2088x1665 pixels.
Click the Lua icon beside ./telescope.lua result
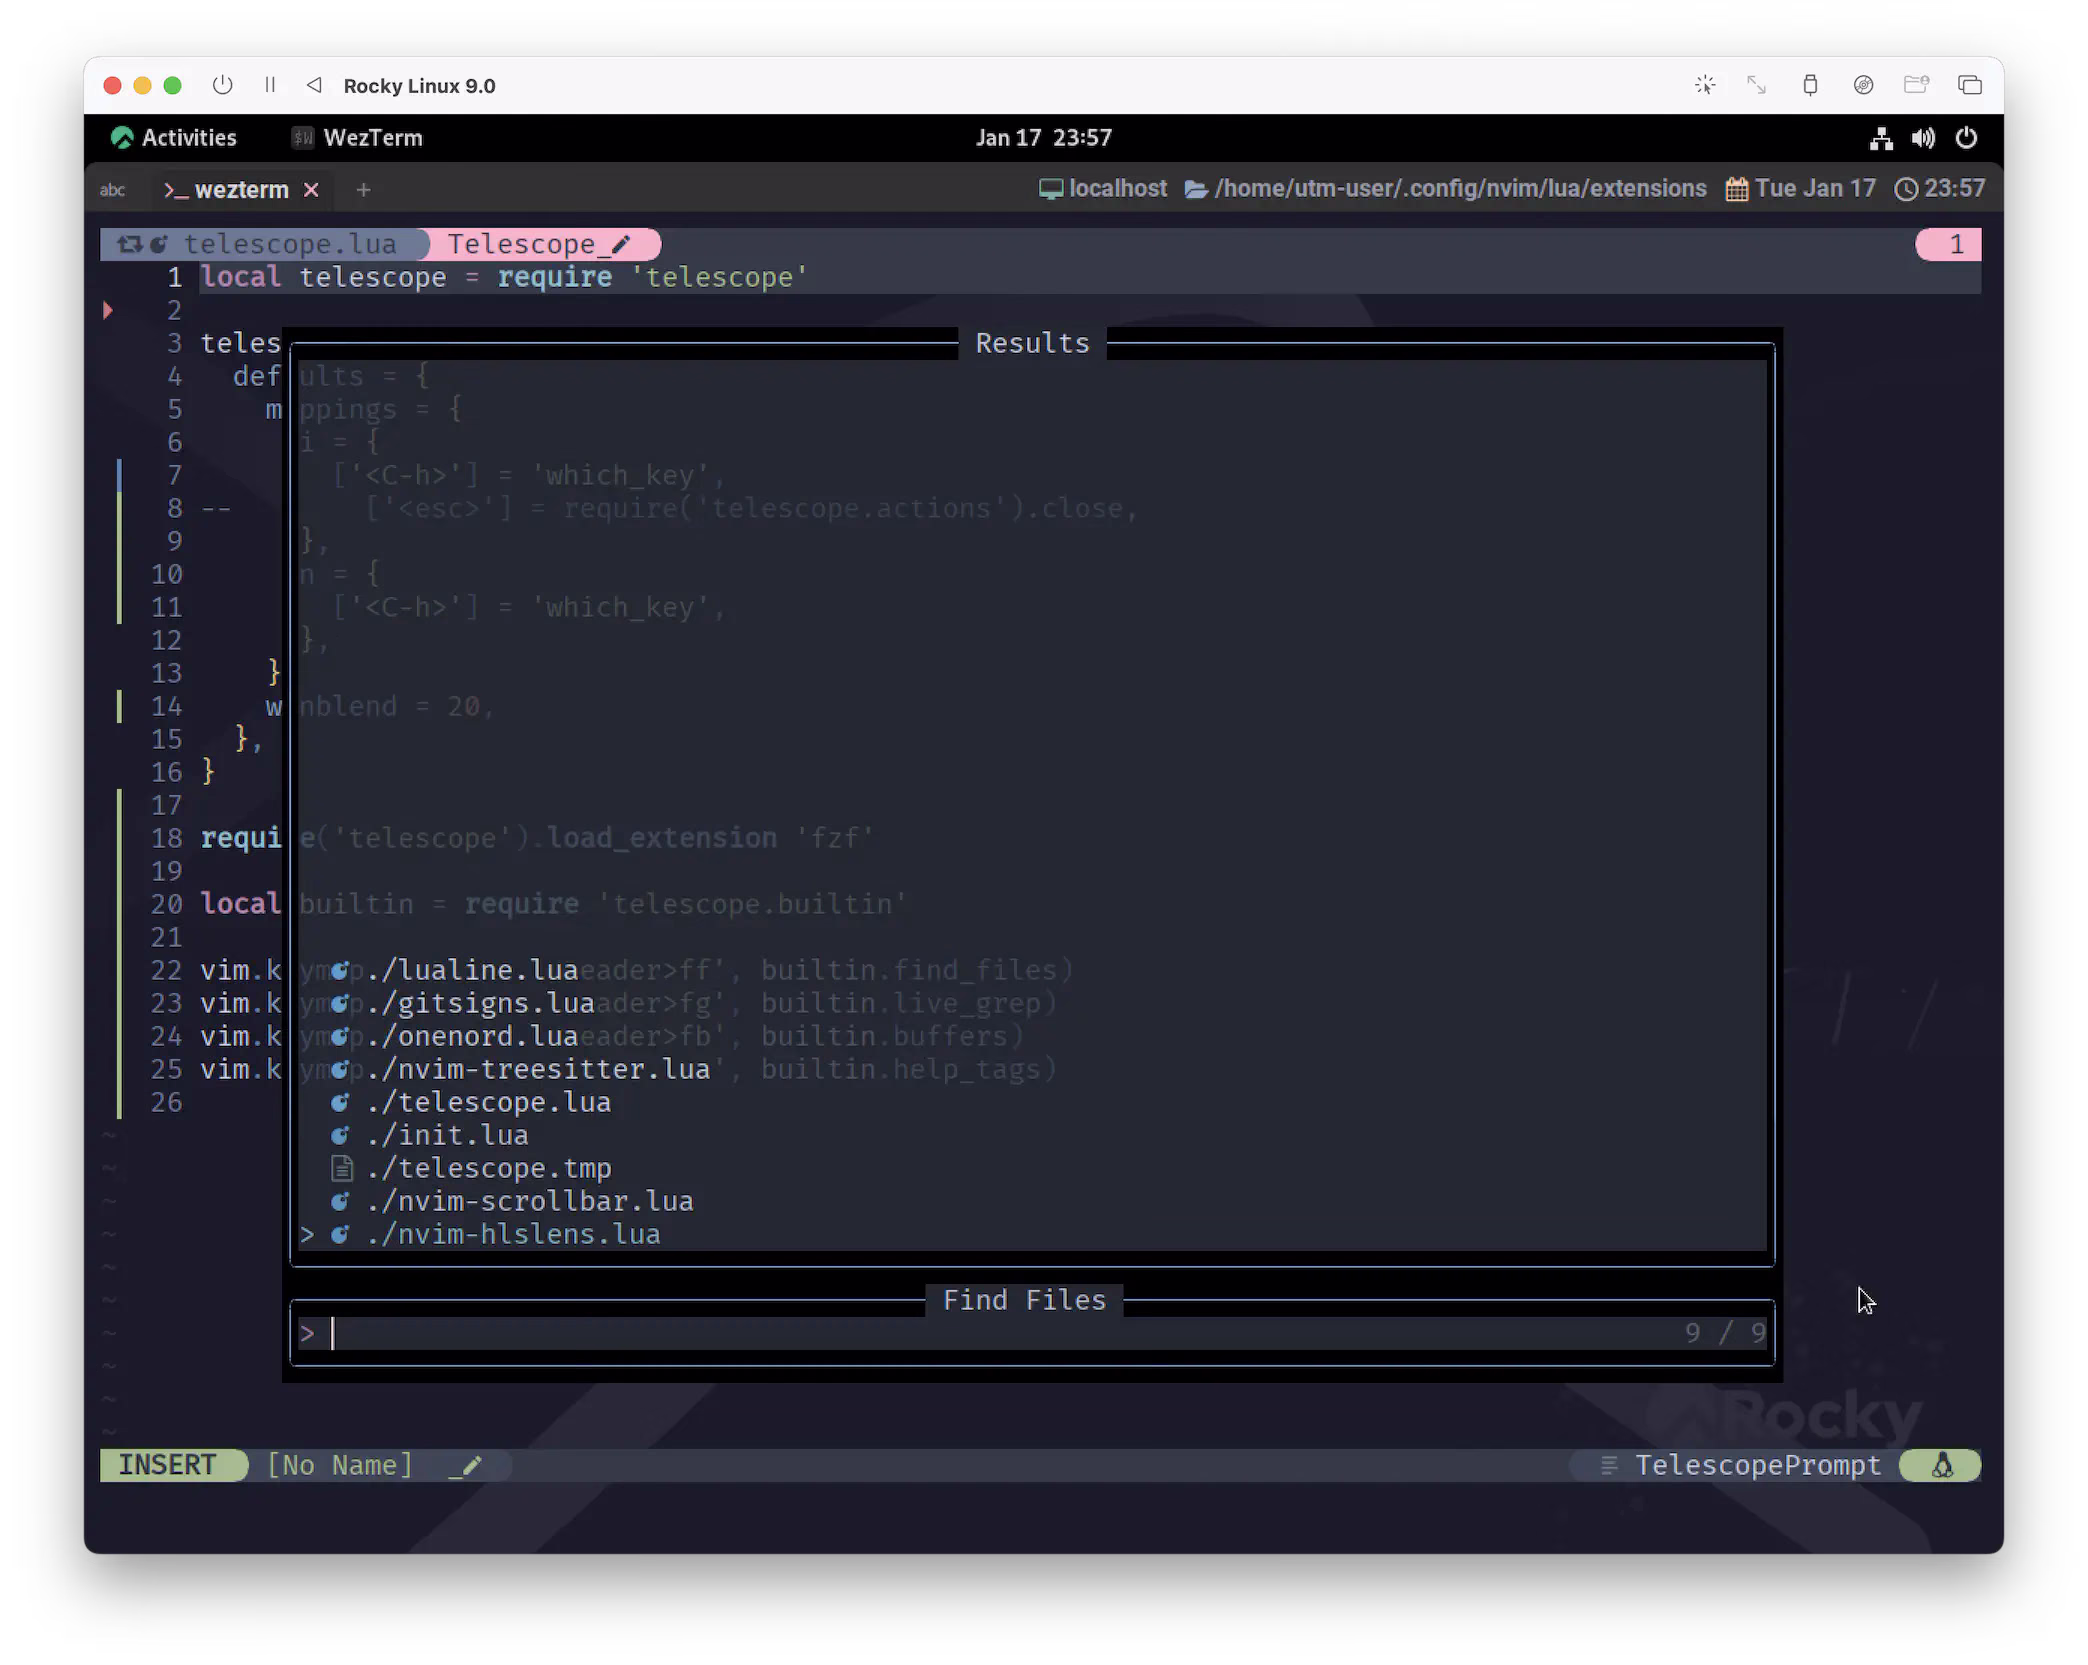341,1102
